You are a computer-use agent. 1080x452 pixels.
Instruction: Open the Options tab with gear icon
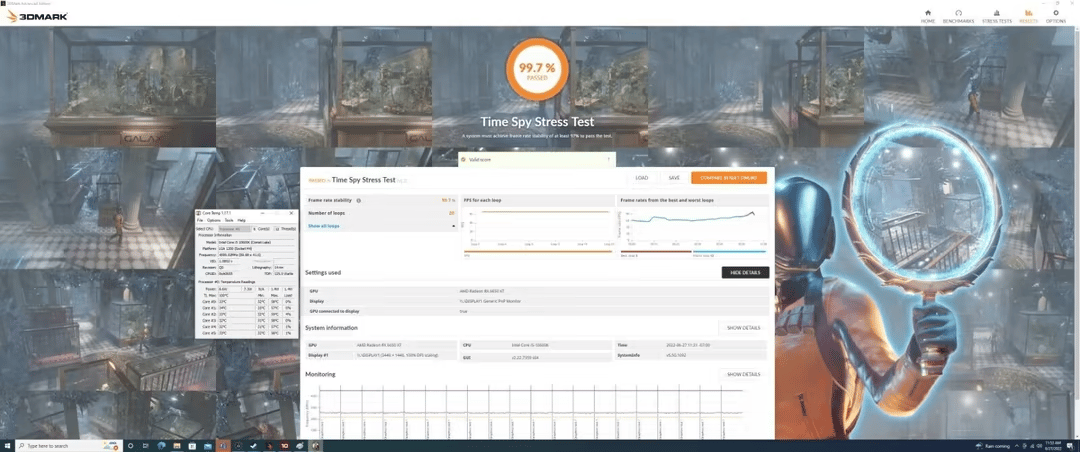(x=1056, y=17)
